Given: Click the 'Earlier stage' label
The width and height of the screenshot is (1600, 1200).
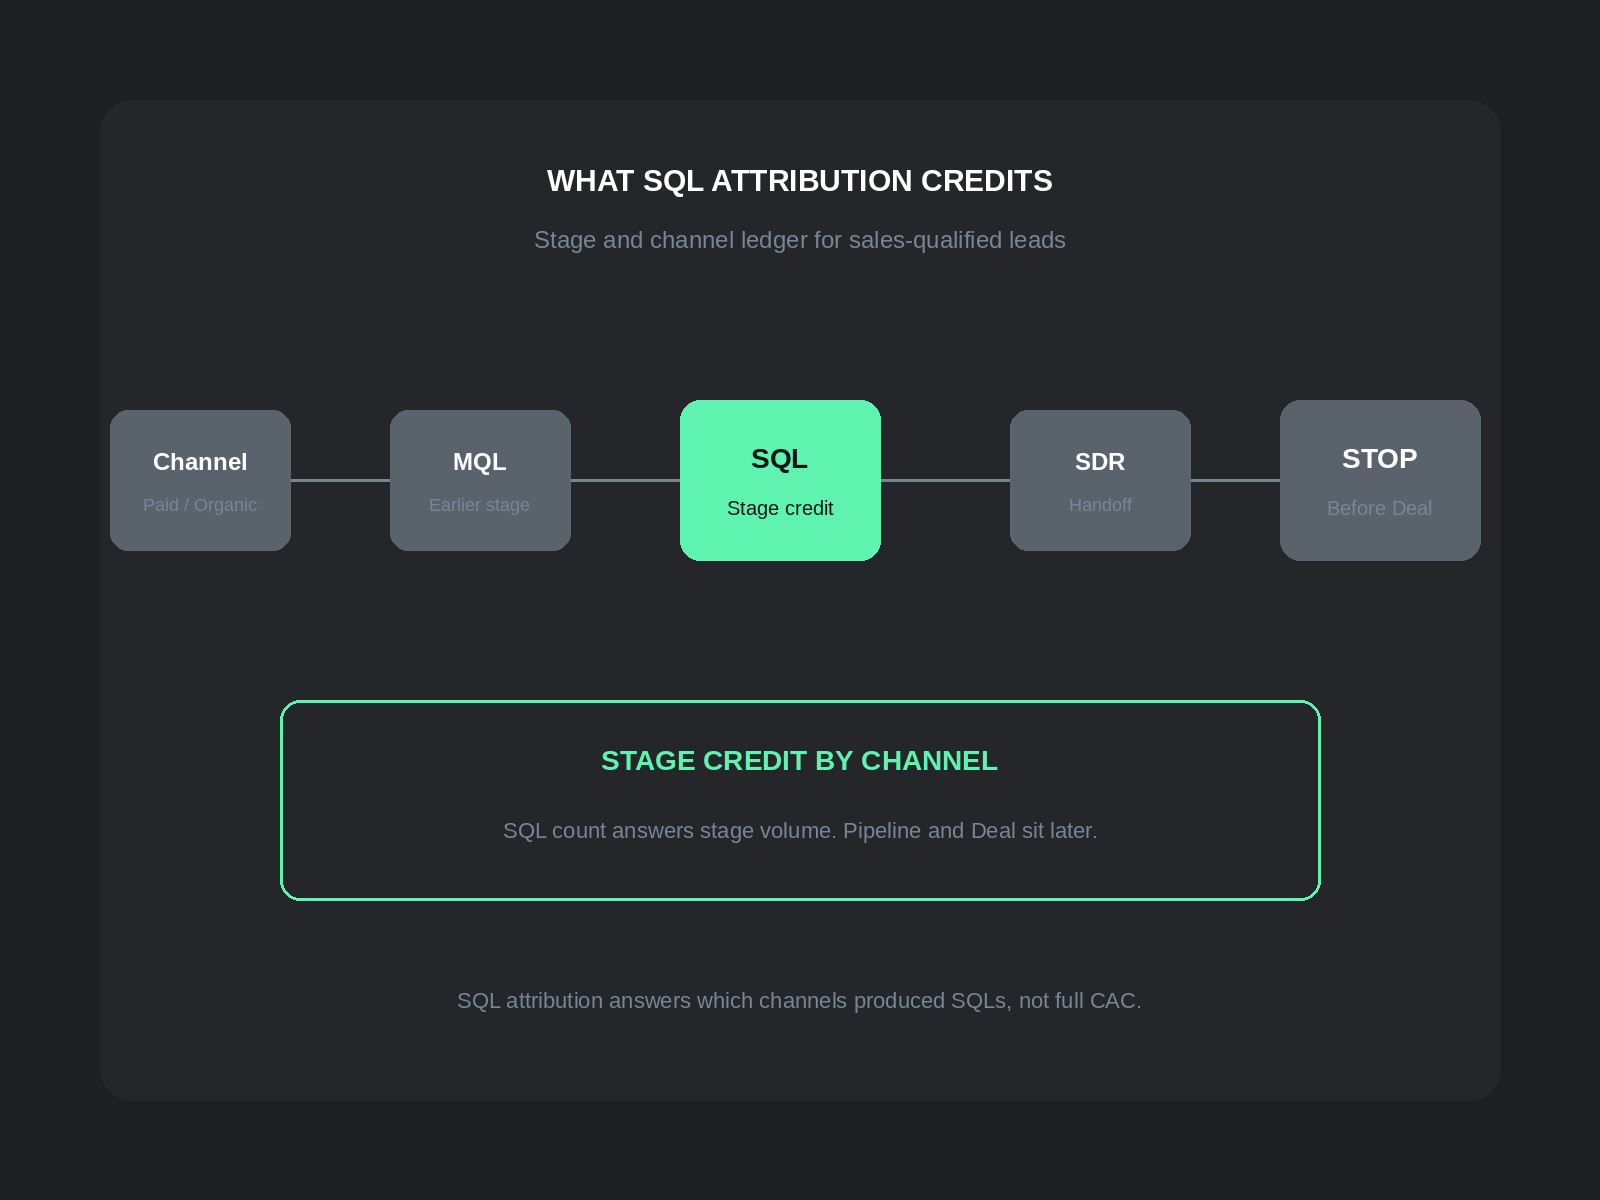Looking at the screenshot, I should pyautogui.click(x=480, y=505).
